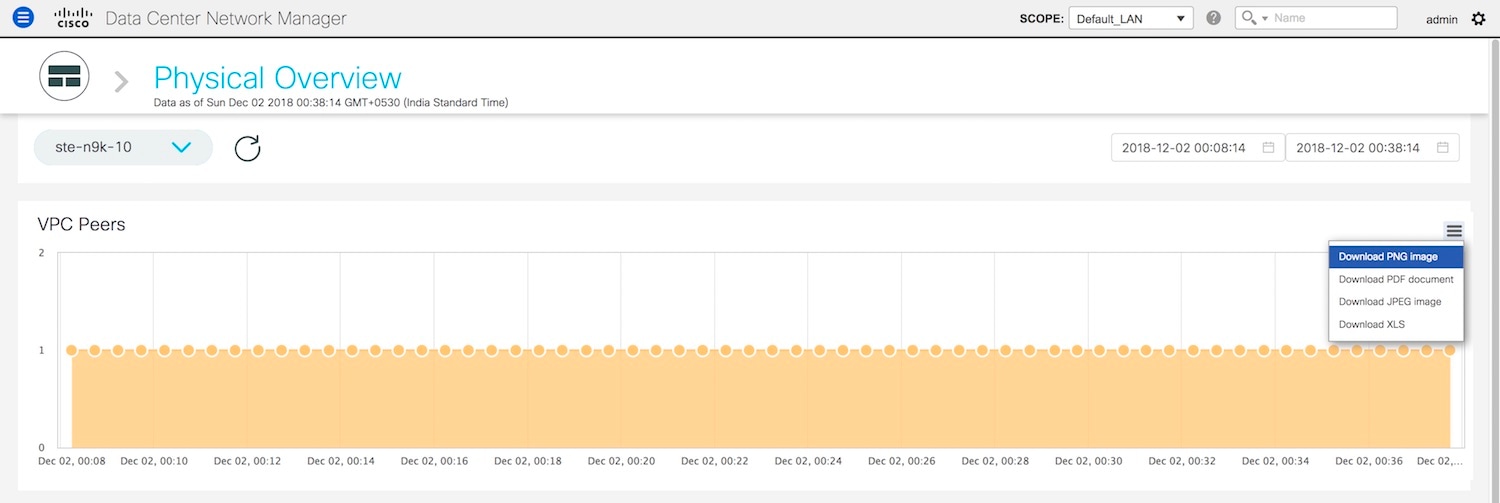Image resolution: width=1500 pixels, height=503 pixels.
Task: Click the Name search input field
Action: click(1332, 18)
